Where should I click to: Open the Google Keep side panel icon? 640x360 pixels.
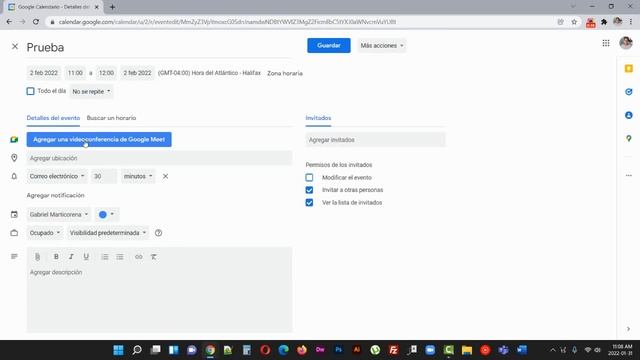[629, 69]
